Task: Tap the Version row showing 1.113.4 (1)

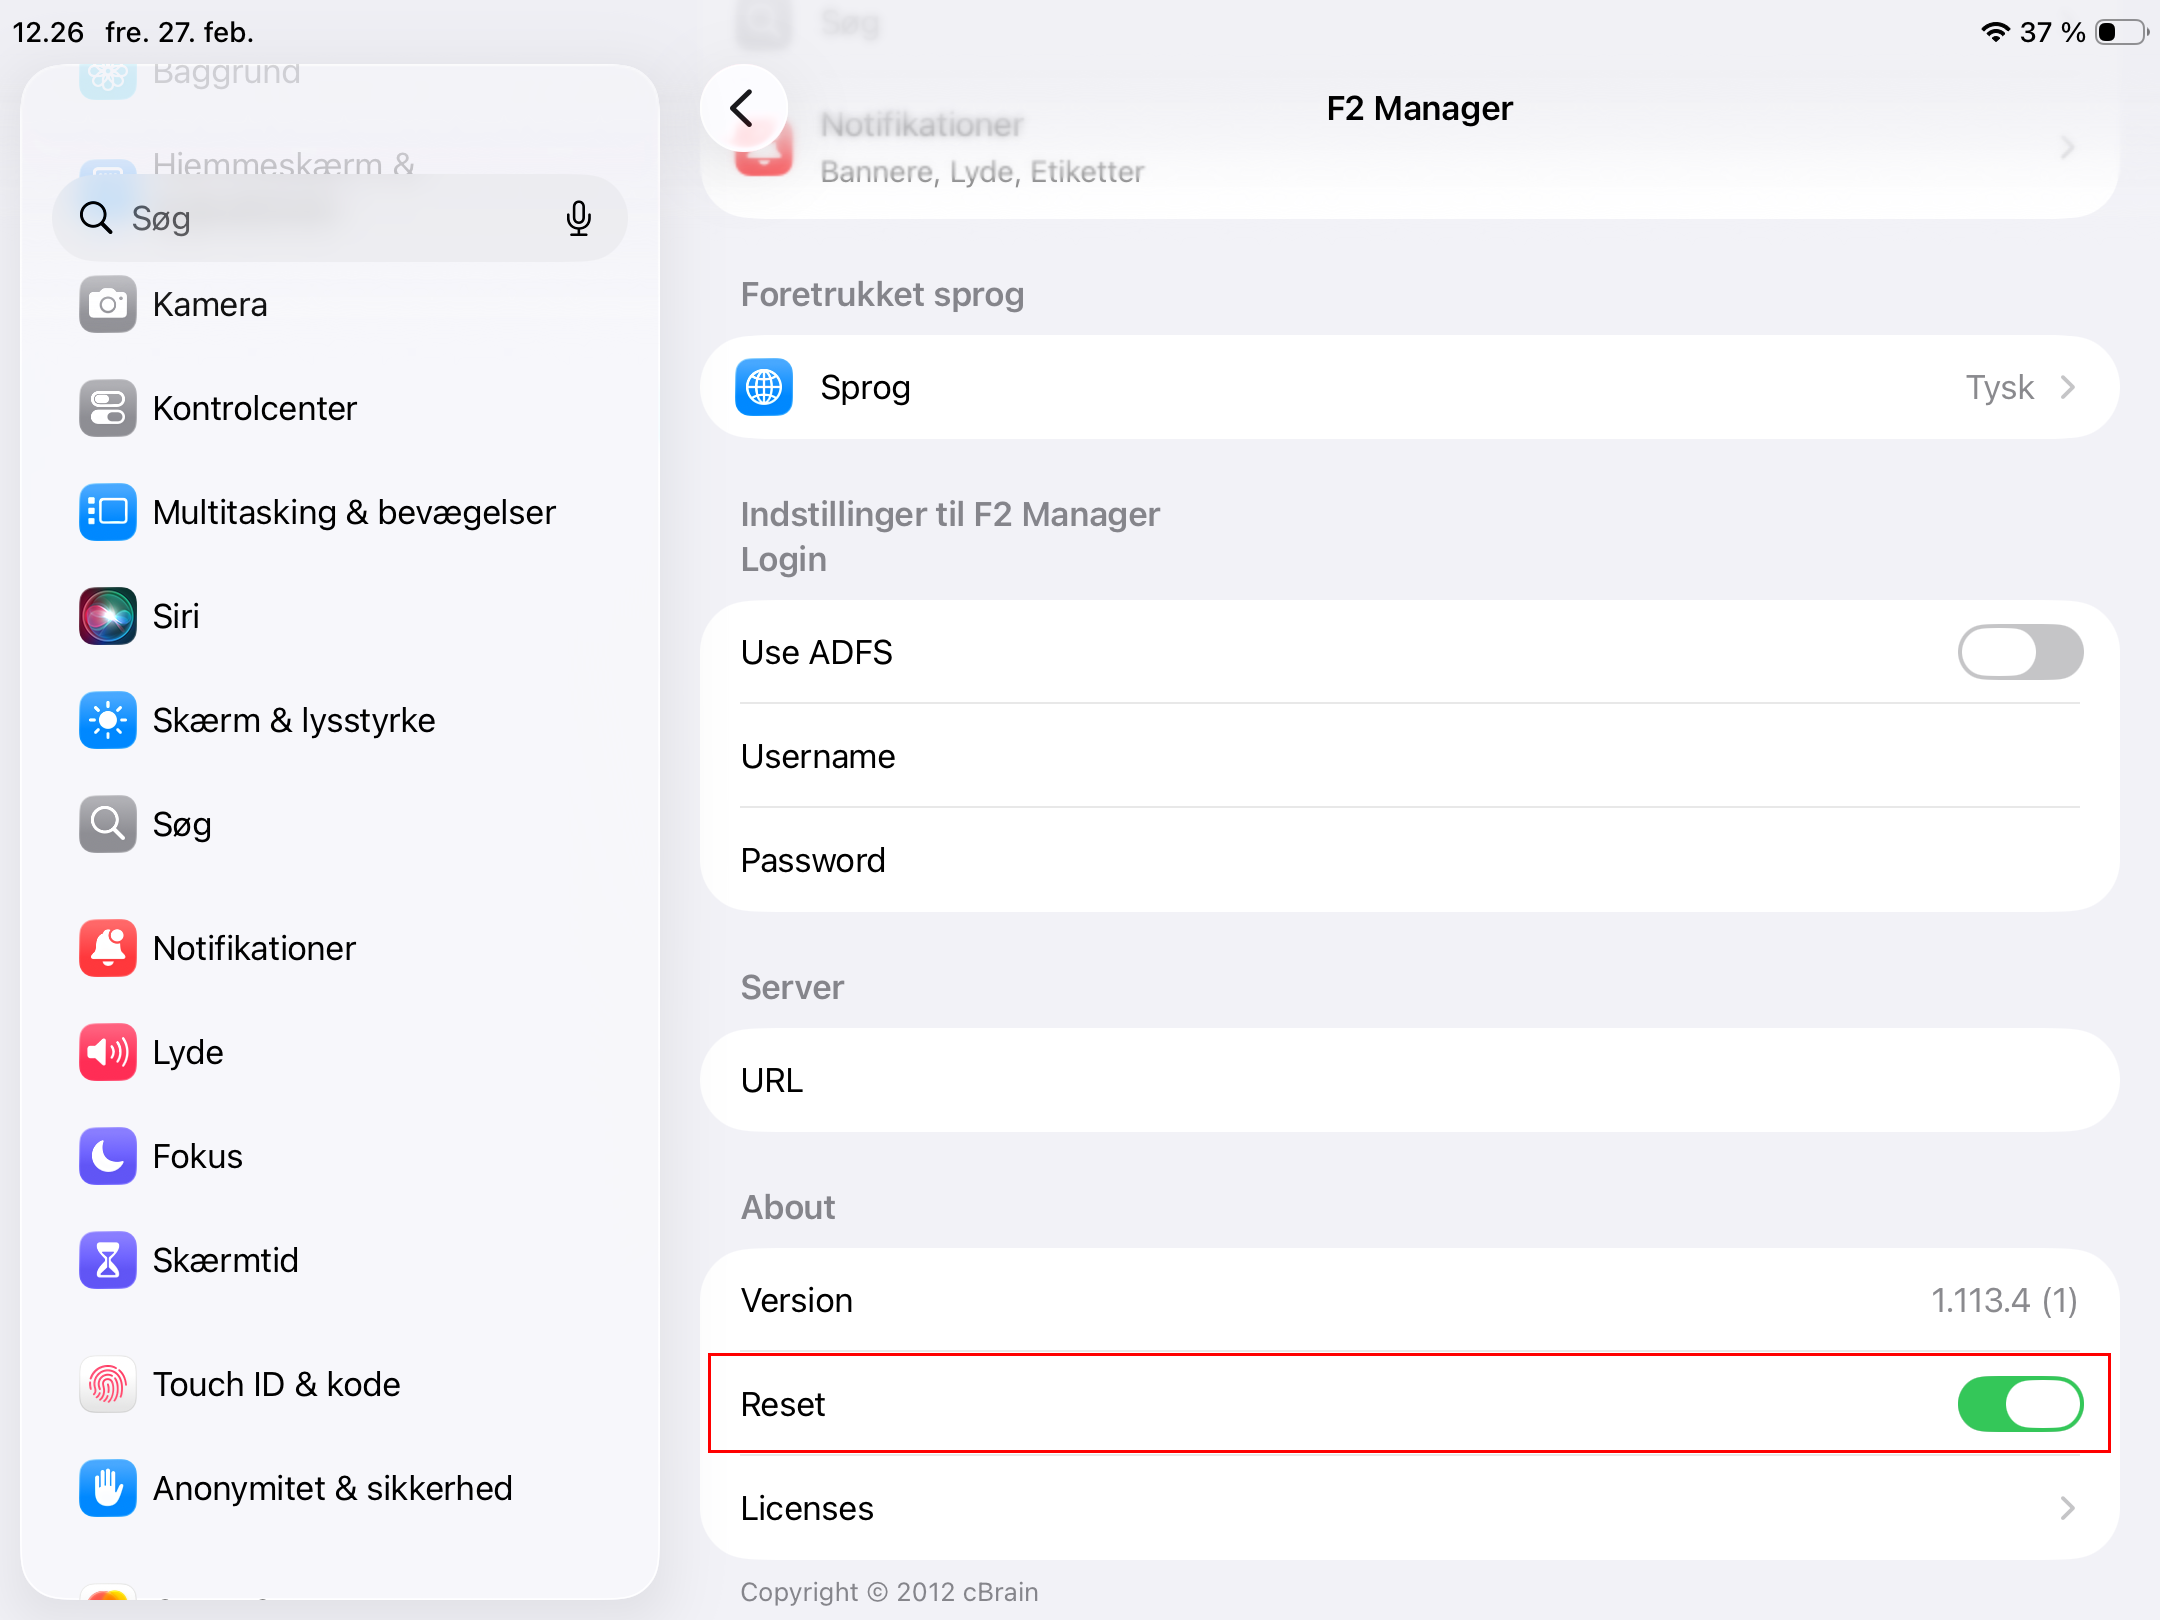Action: coord(1410,1300)
